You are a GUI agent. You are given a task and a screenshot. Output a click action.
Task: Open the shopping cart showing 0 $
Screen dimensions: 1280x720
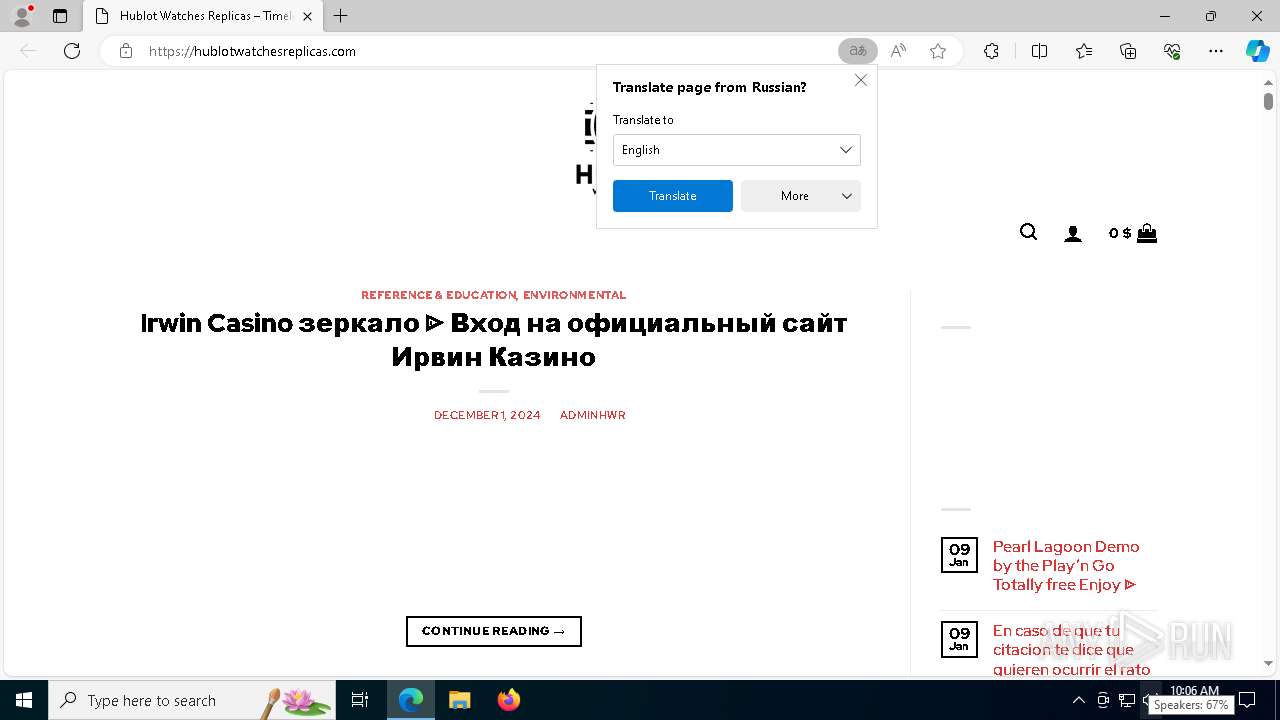[1133, 233]
